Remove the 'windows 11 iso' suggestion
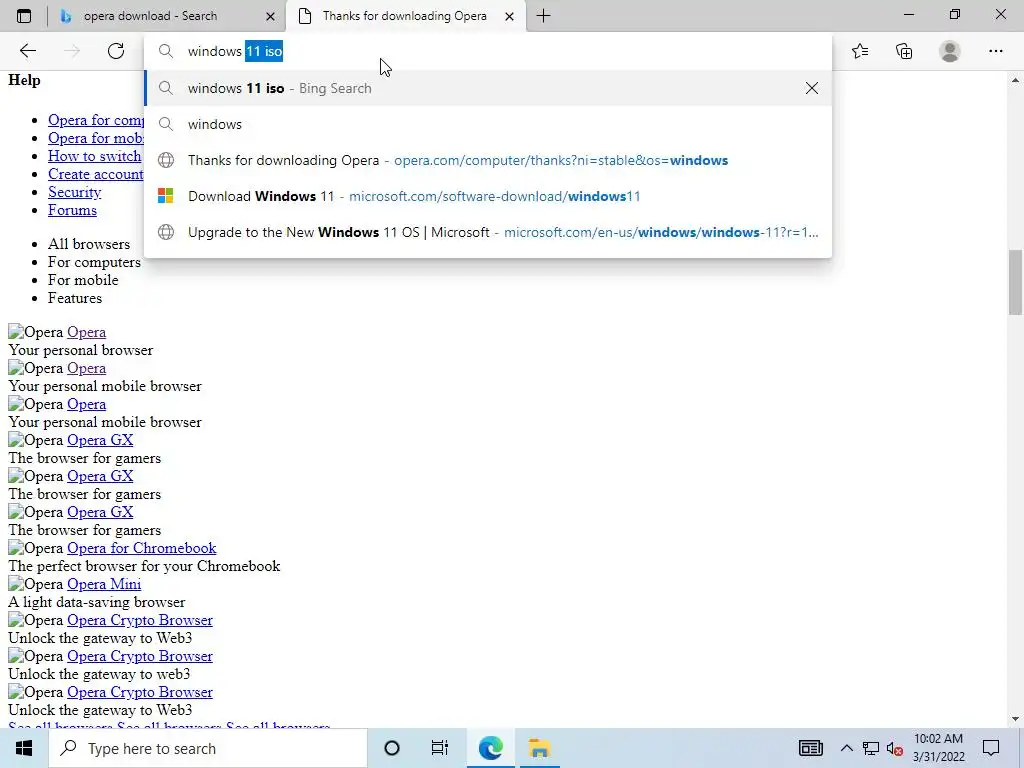 pyautogui.click(x=812, y=88)
